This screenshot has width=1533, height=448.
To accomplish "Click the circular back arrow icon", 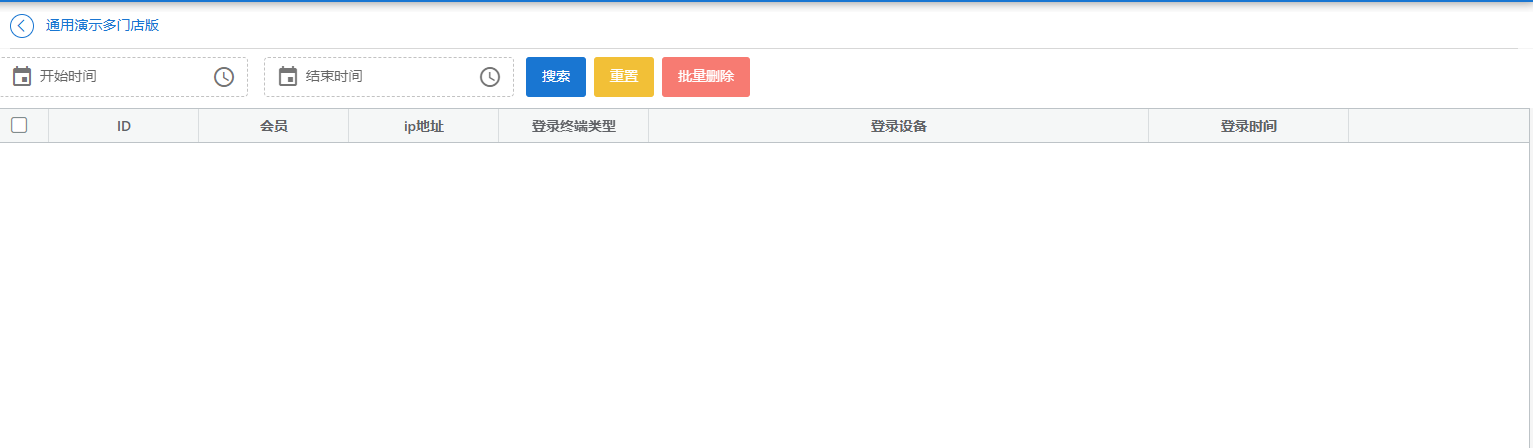I will pos(22,26).
